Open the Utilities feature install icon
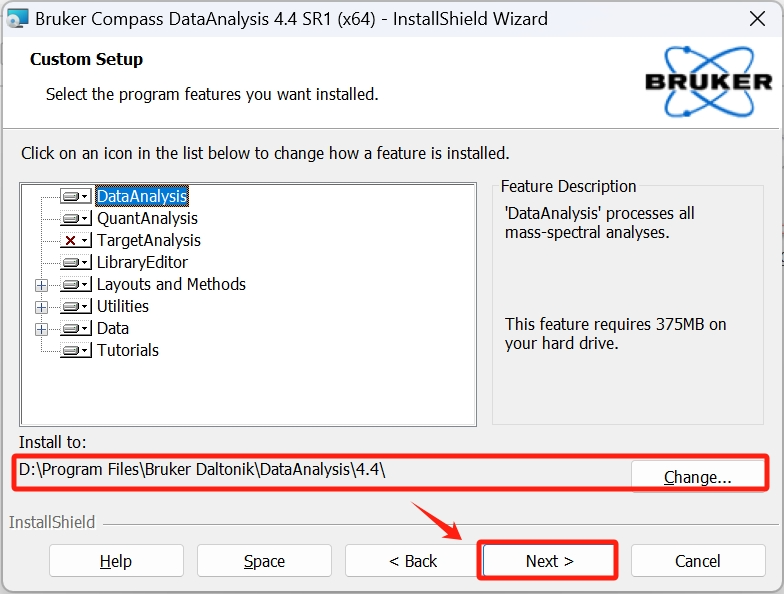Viewport: 784px width, 594px height. pyautogui.click(x=75, y=307)
